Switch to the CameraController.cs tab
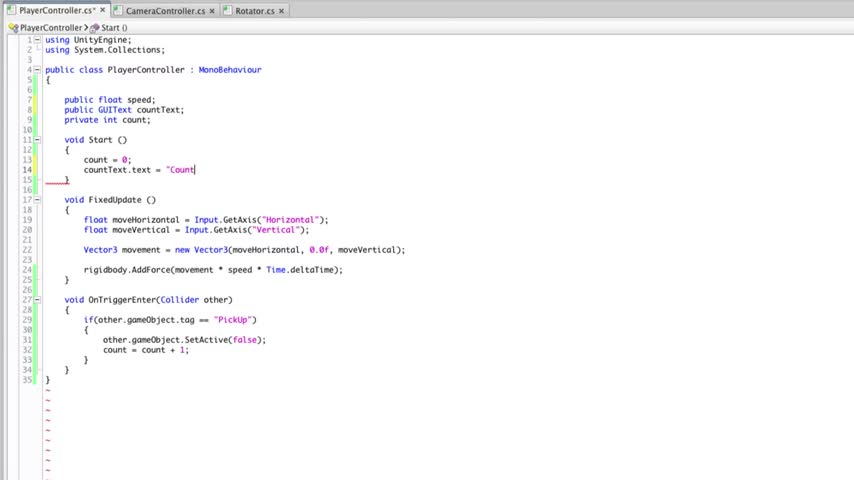This screenshot has height=480, width=854. click(x=165, y=11)
